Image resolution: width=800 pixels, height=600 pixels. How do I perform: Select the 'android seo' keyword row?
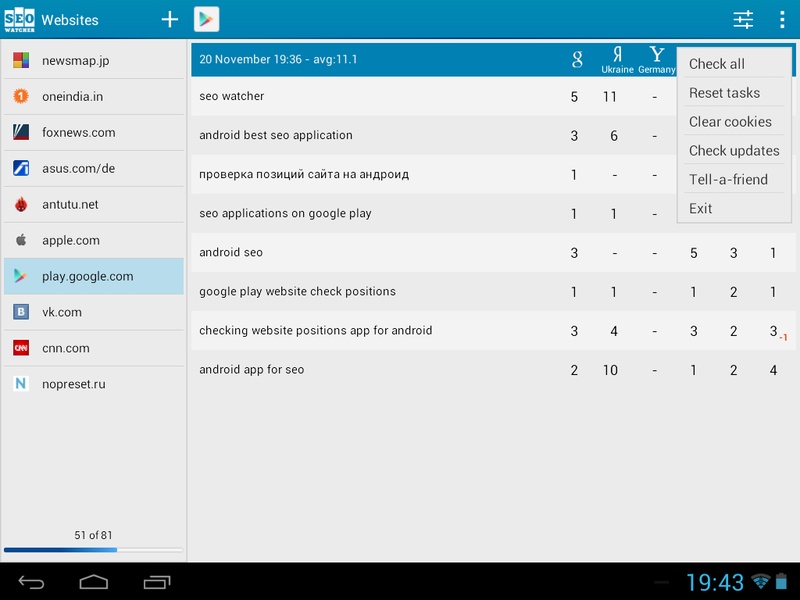pos(493,253)
